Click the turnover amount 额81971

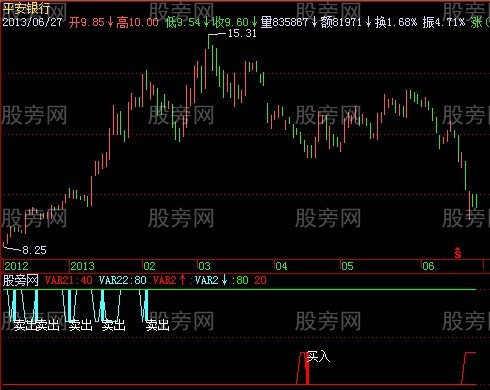tap(341, 22)
